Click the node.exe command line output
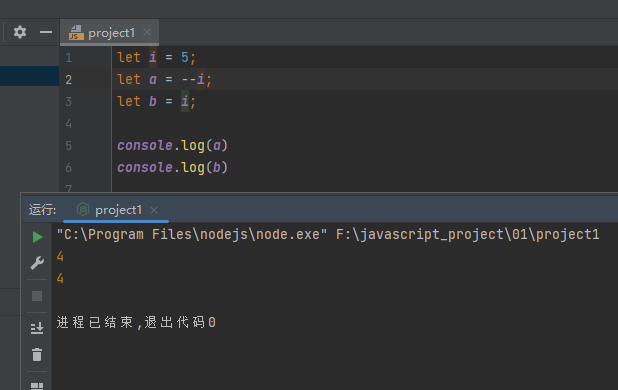This screenshot has height=390, width=618. tap(328, 235)
